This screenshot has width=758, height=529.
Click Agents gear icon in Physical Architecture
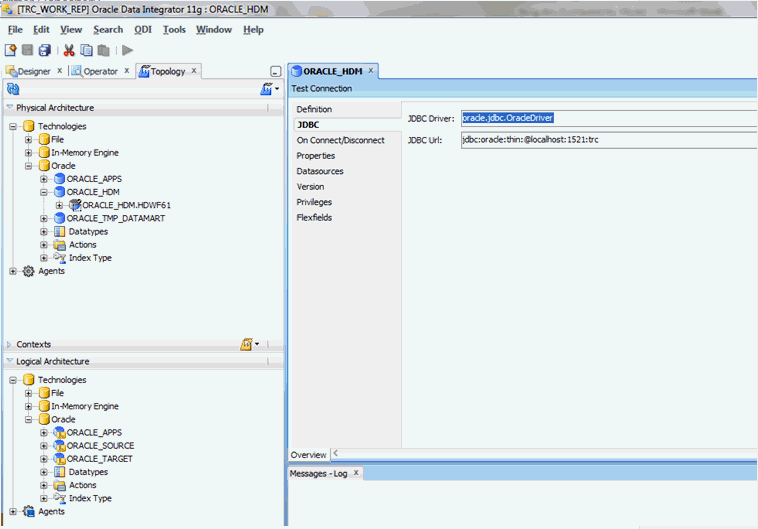point(29,271)
